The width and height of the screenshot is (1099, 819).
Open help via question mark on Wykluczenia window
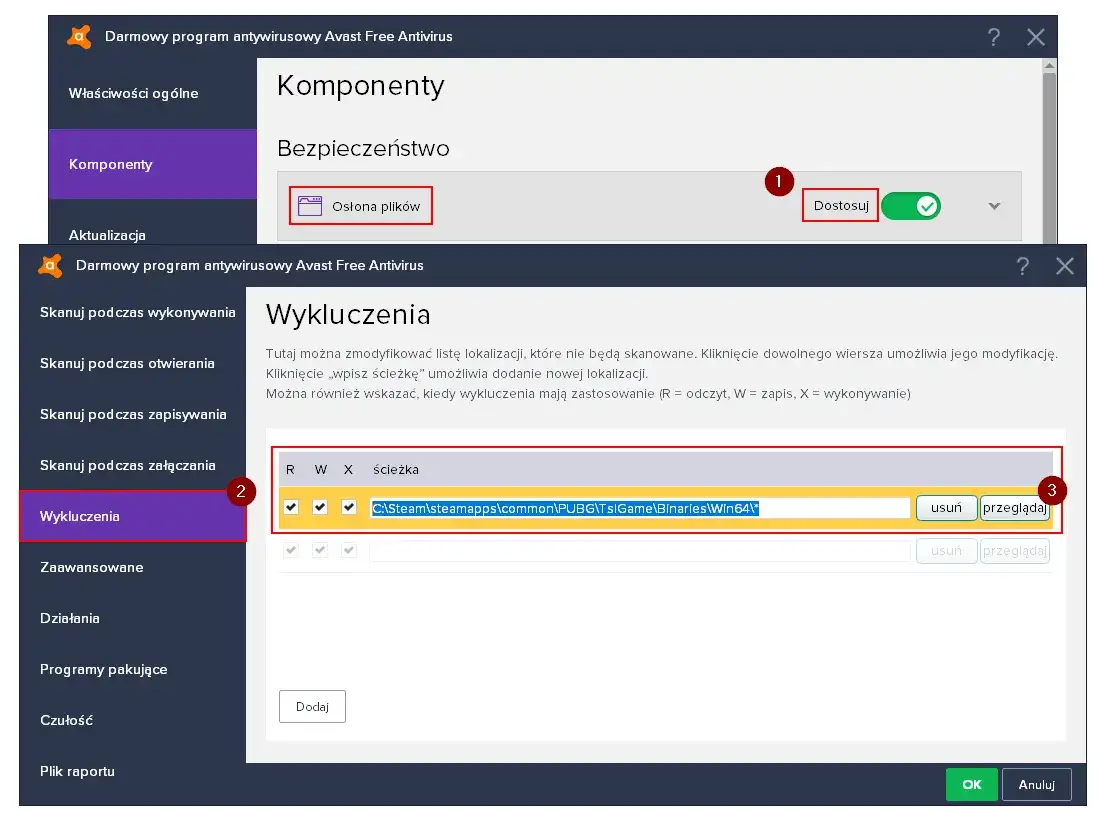coord(1022,265)
